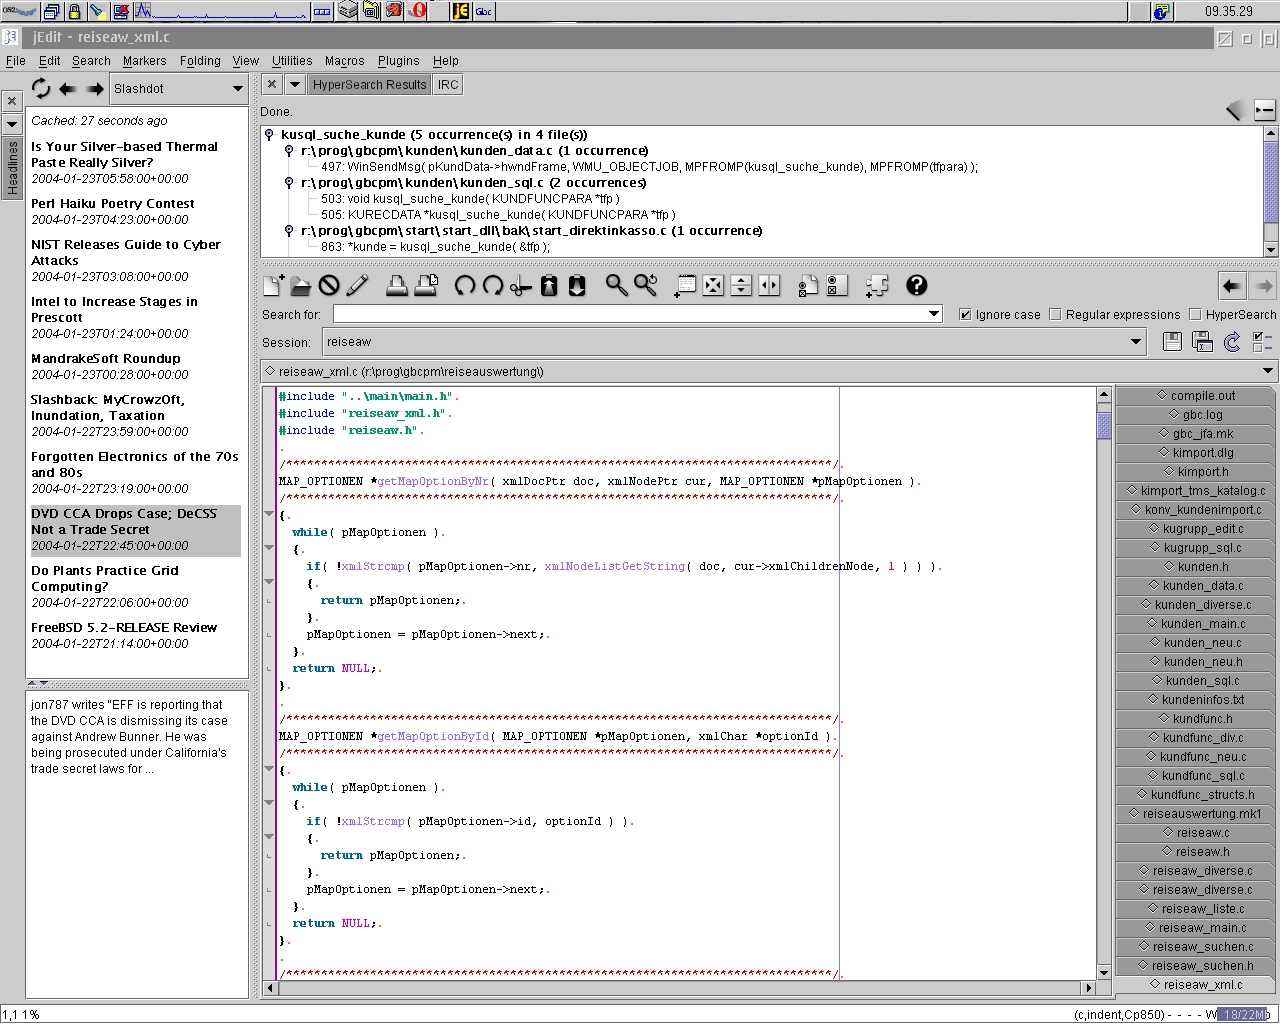
Task: Click the Print icon in toolbar
Action: tap(397, 286)
